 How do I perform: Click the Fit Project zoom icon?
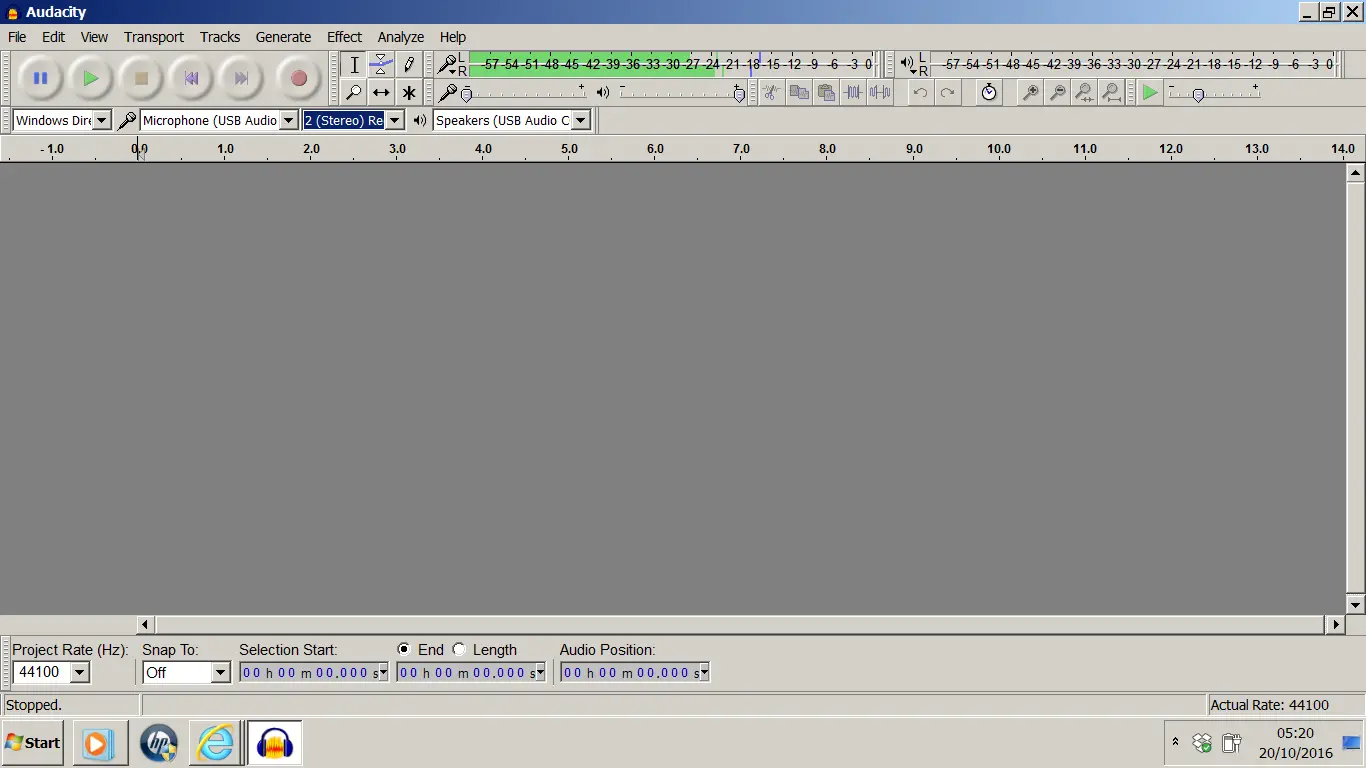pos(1111,92)
